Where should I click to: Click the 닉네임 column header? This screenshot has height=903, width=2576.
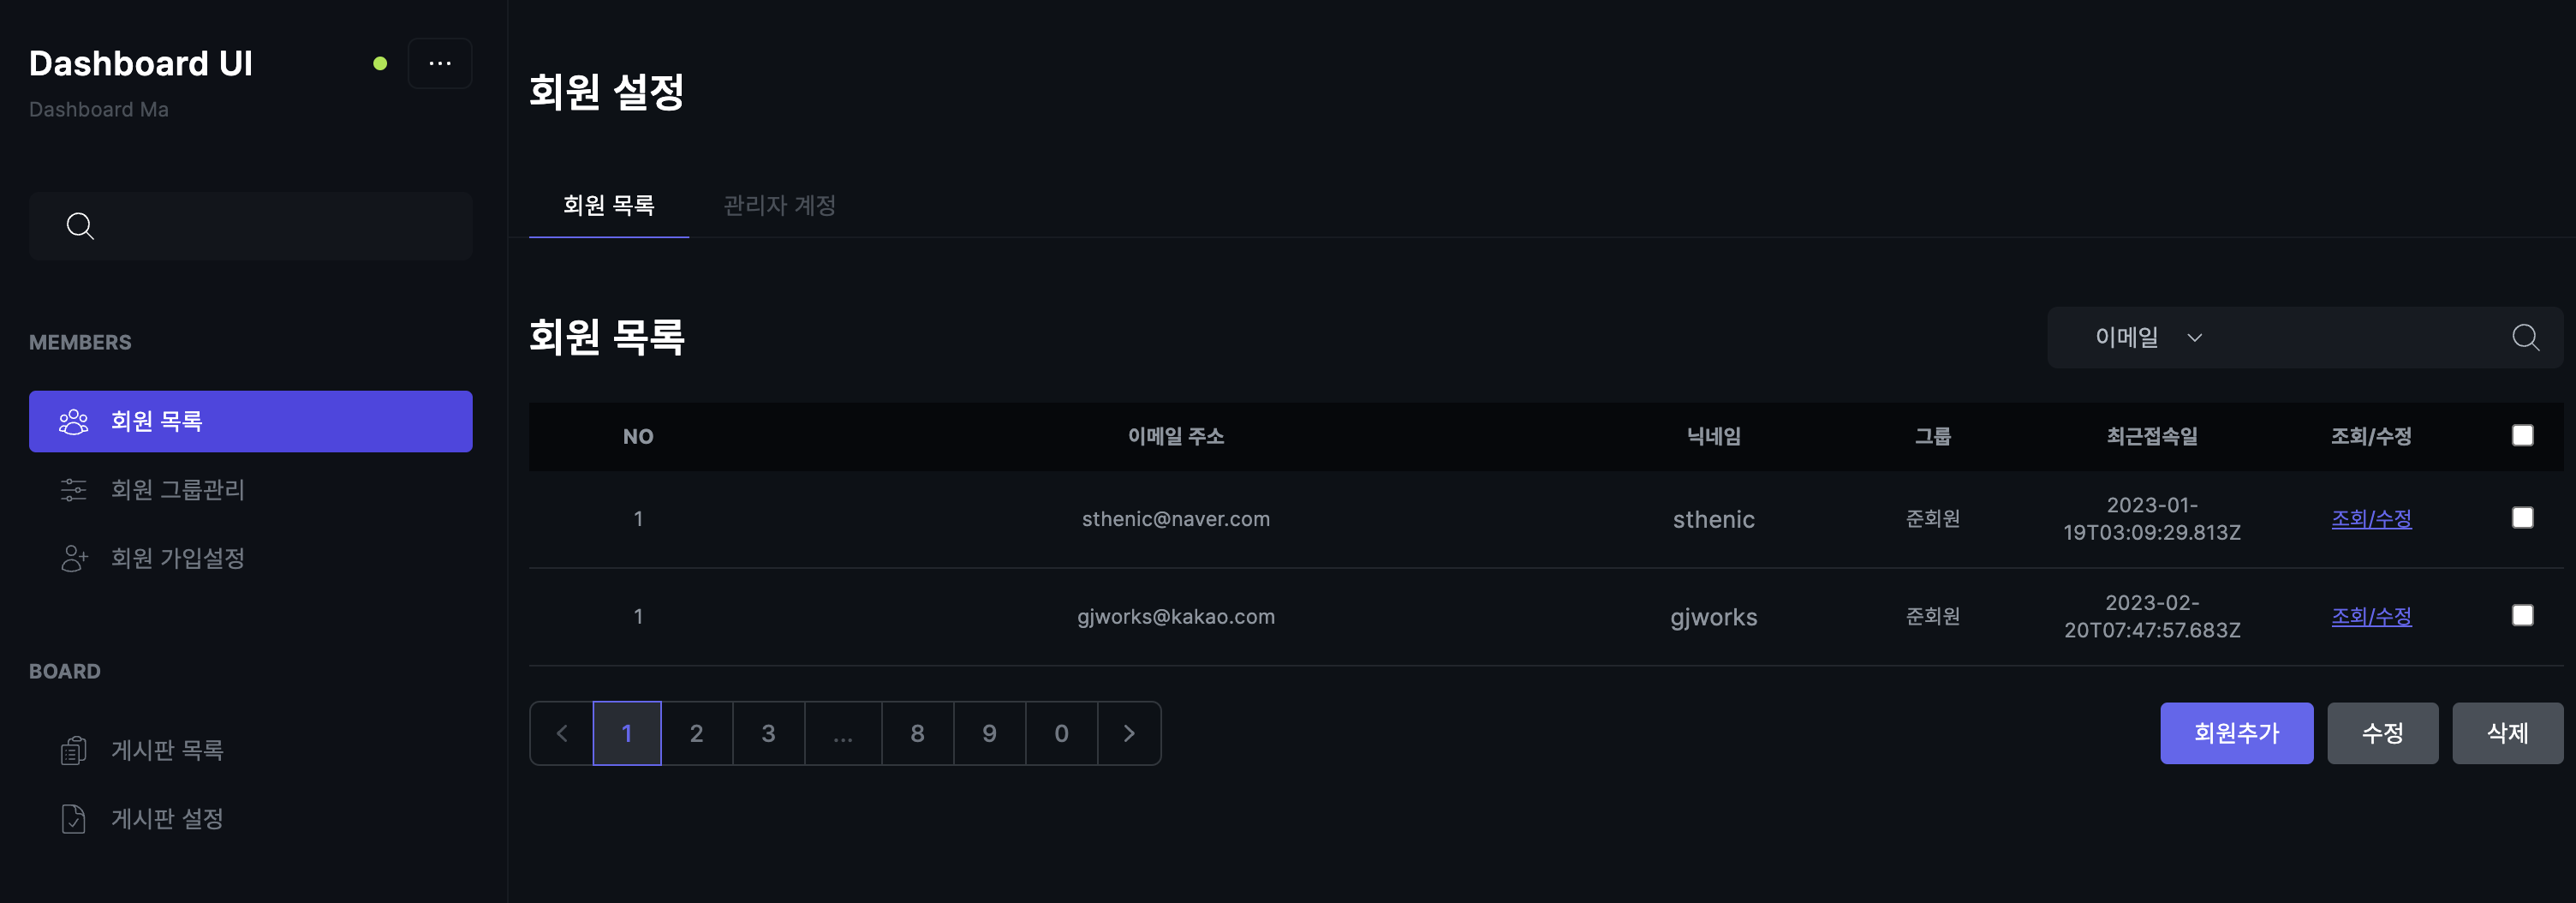coord(1714,436)
